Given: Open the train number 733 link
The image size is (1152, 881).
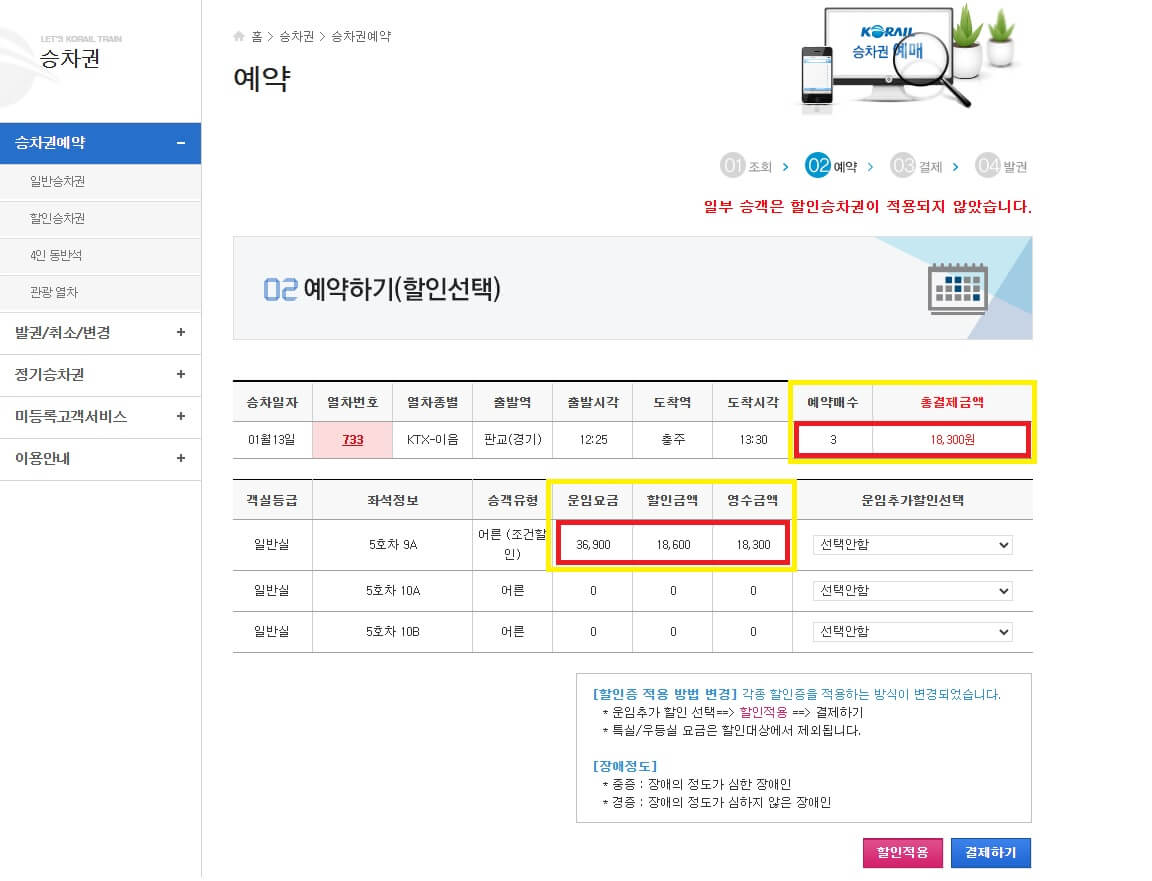Looking at the screenshot, I should pos(352,439).
